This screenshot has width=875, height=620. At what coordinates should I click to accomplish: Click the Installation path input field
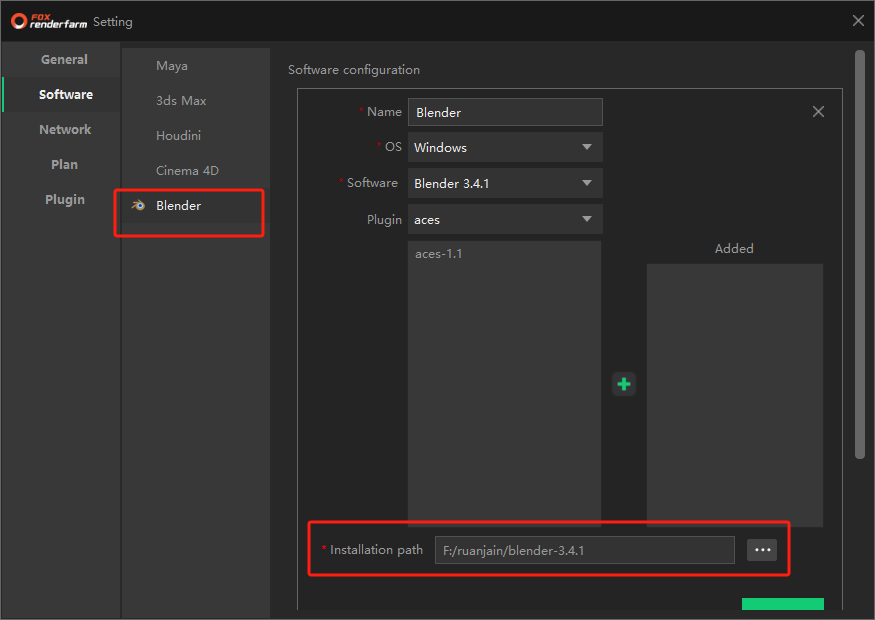click(584, 550)
